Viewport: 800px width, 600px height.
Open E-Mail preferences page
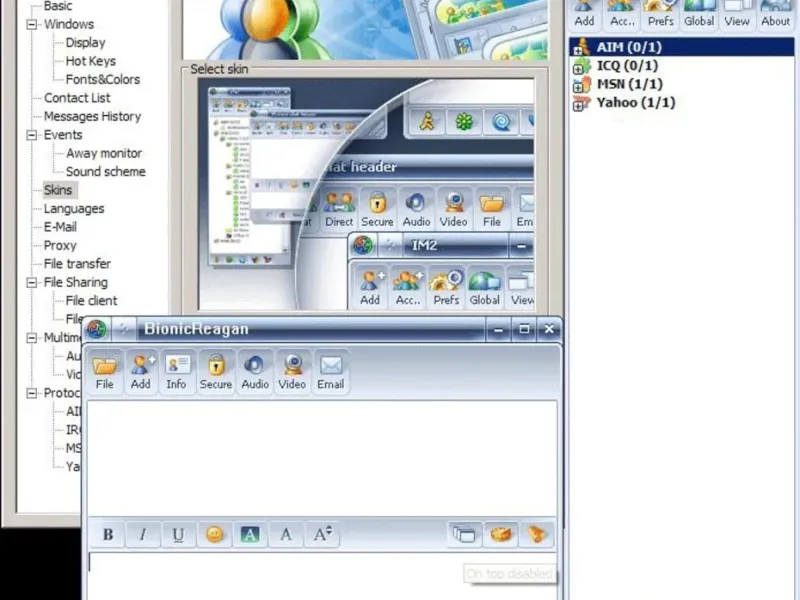[60, 227]
